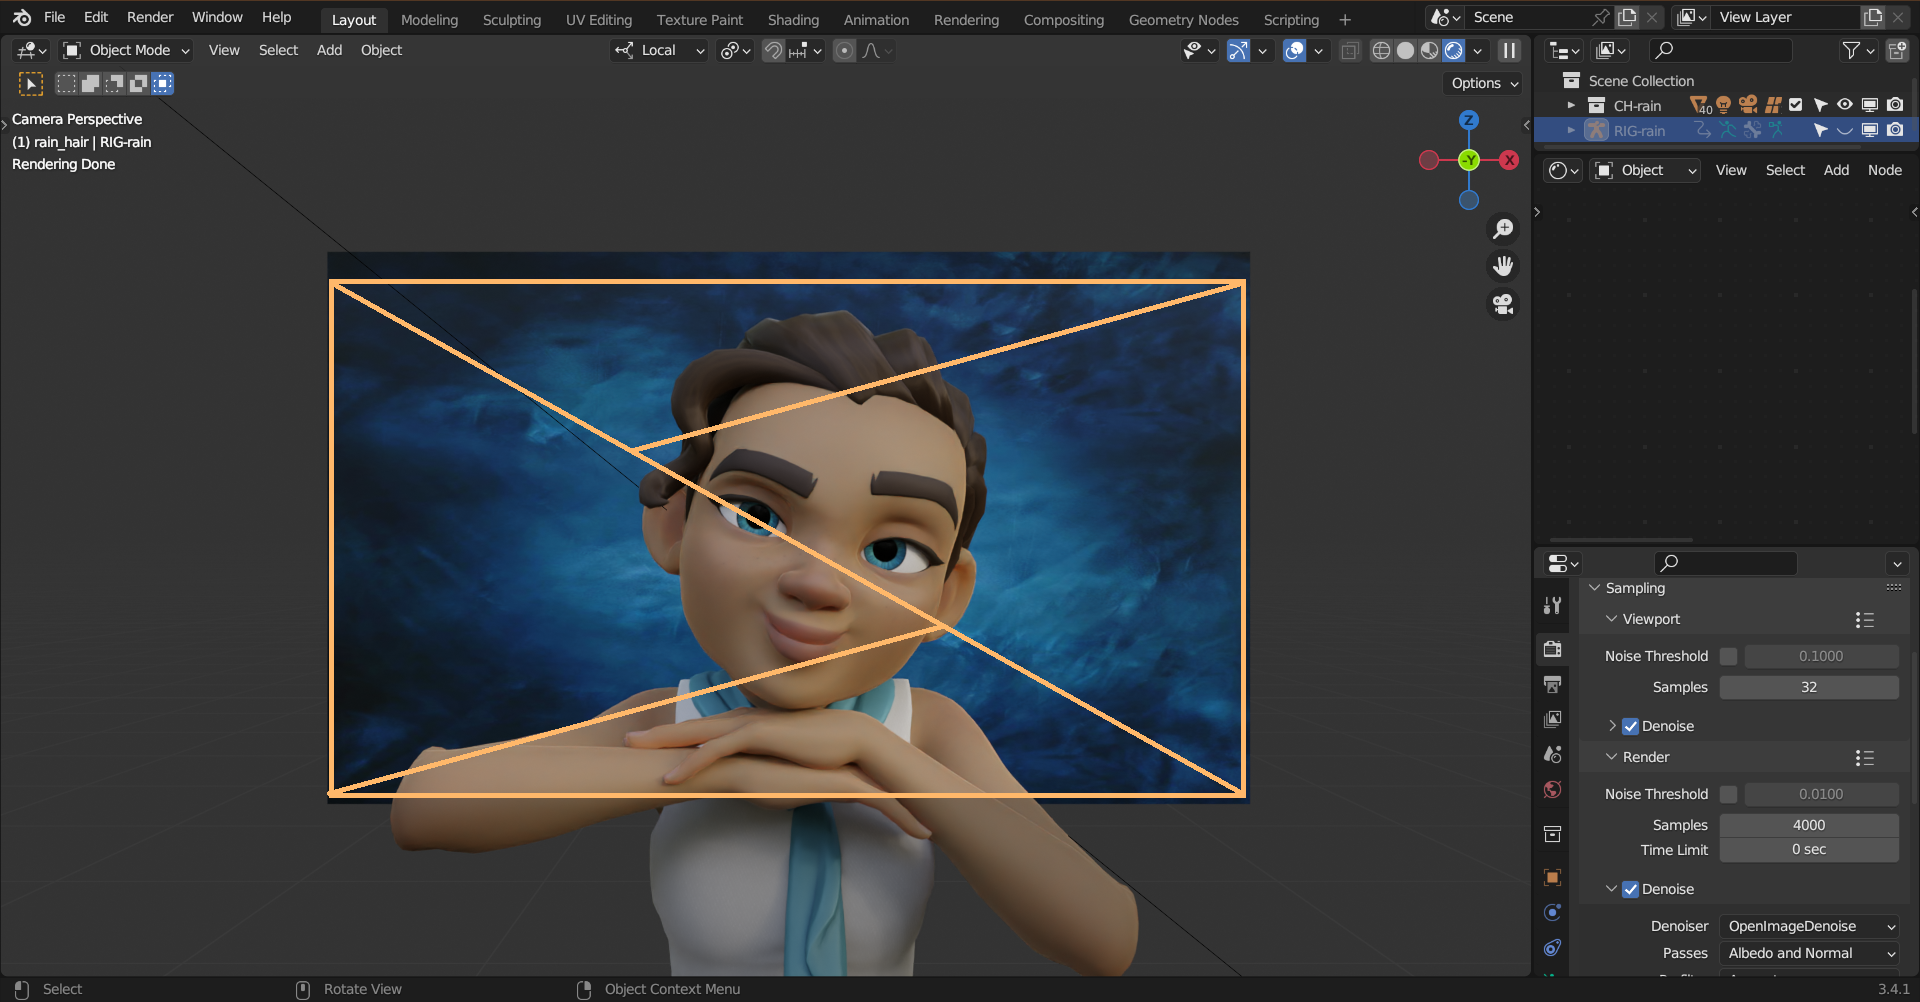
Task: Collapse the Sampling panel
Action: (1595, 589)
